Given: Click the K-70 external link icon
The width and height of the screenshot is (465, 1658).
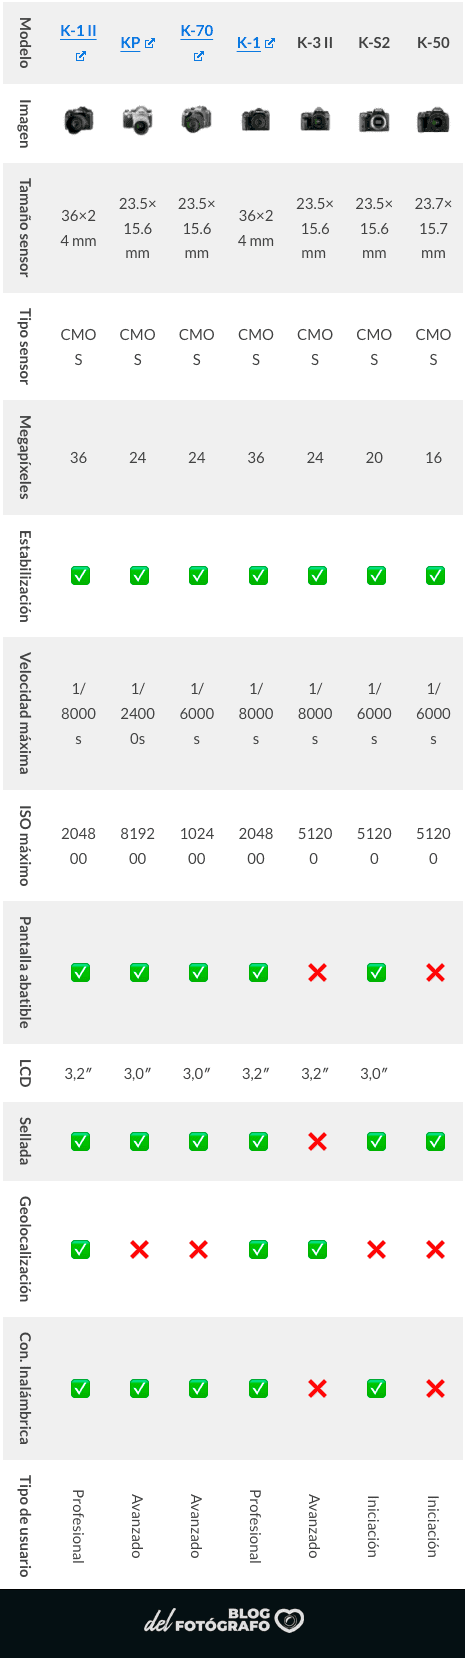Looking at the screenshot, I should pos(199,56).
